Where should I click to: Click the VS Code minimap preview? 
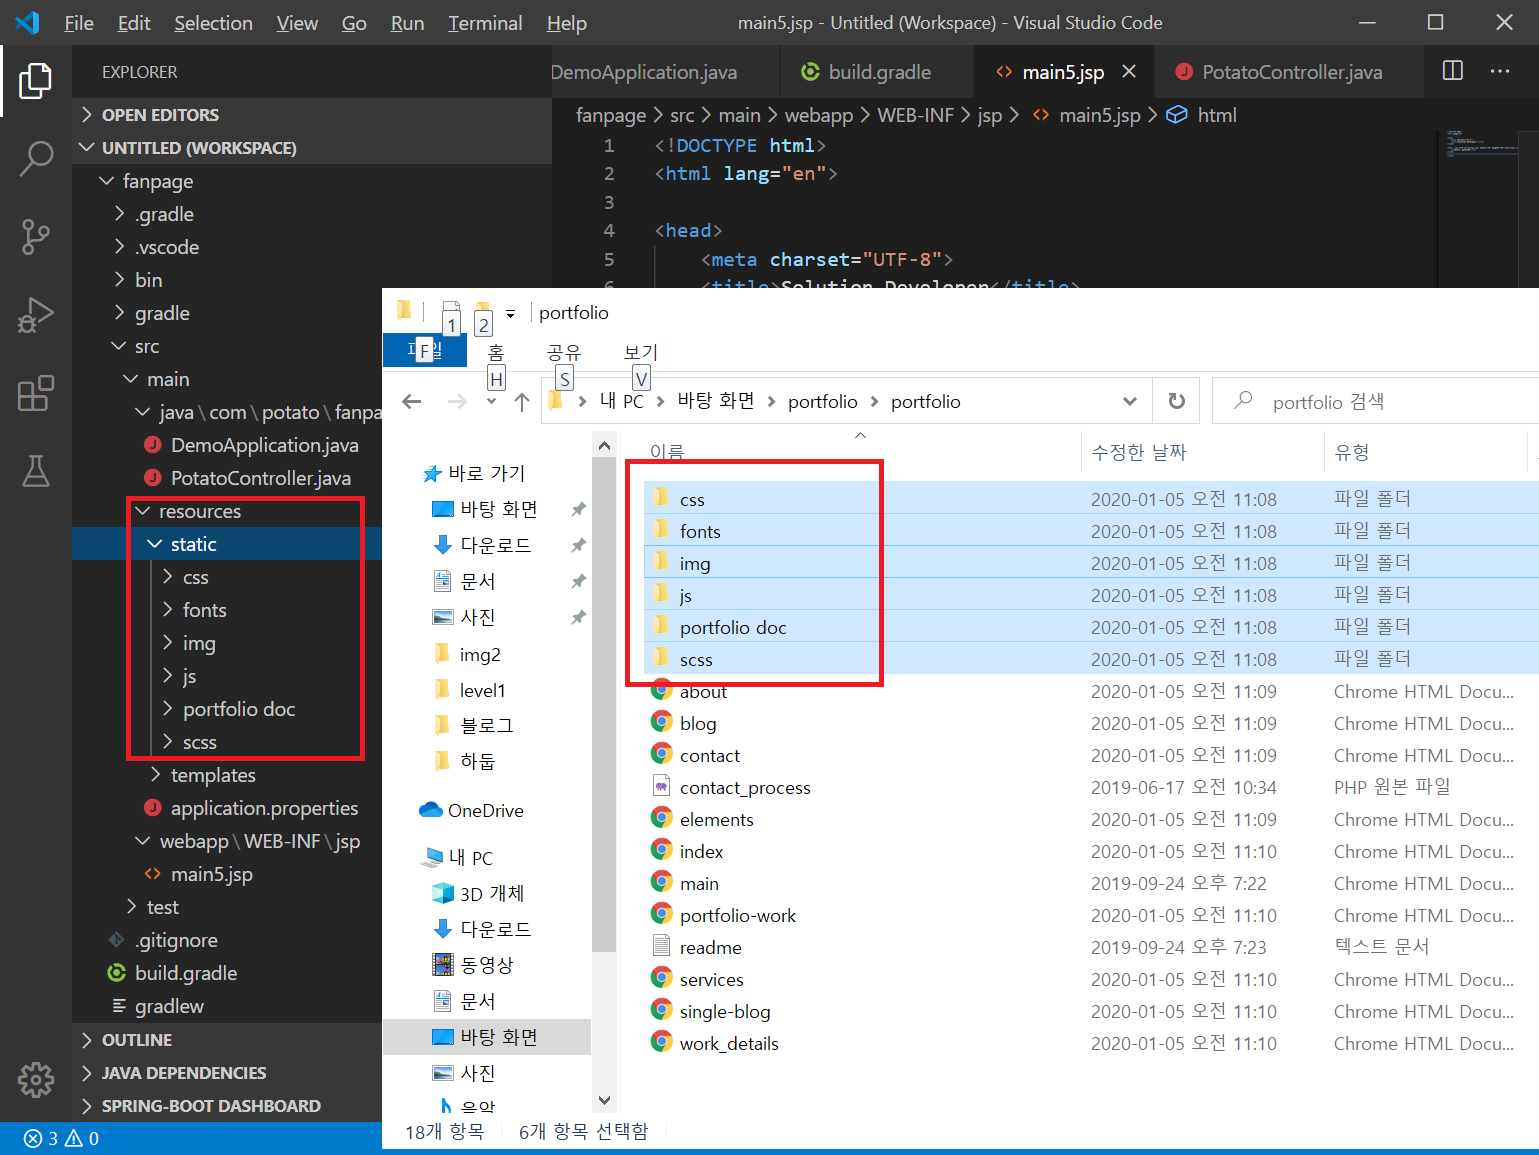click(x=1482, y=146)
